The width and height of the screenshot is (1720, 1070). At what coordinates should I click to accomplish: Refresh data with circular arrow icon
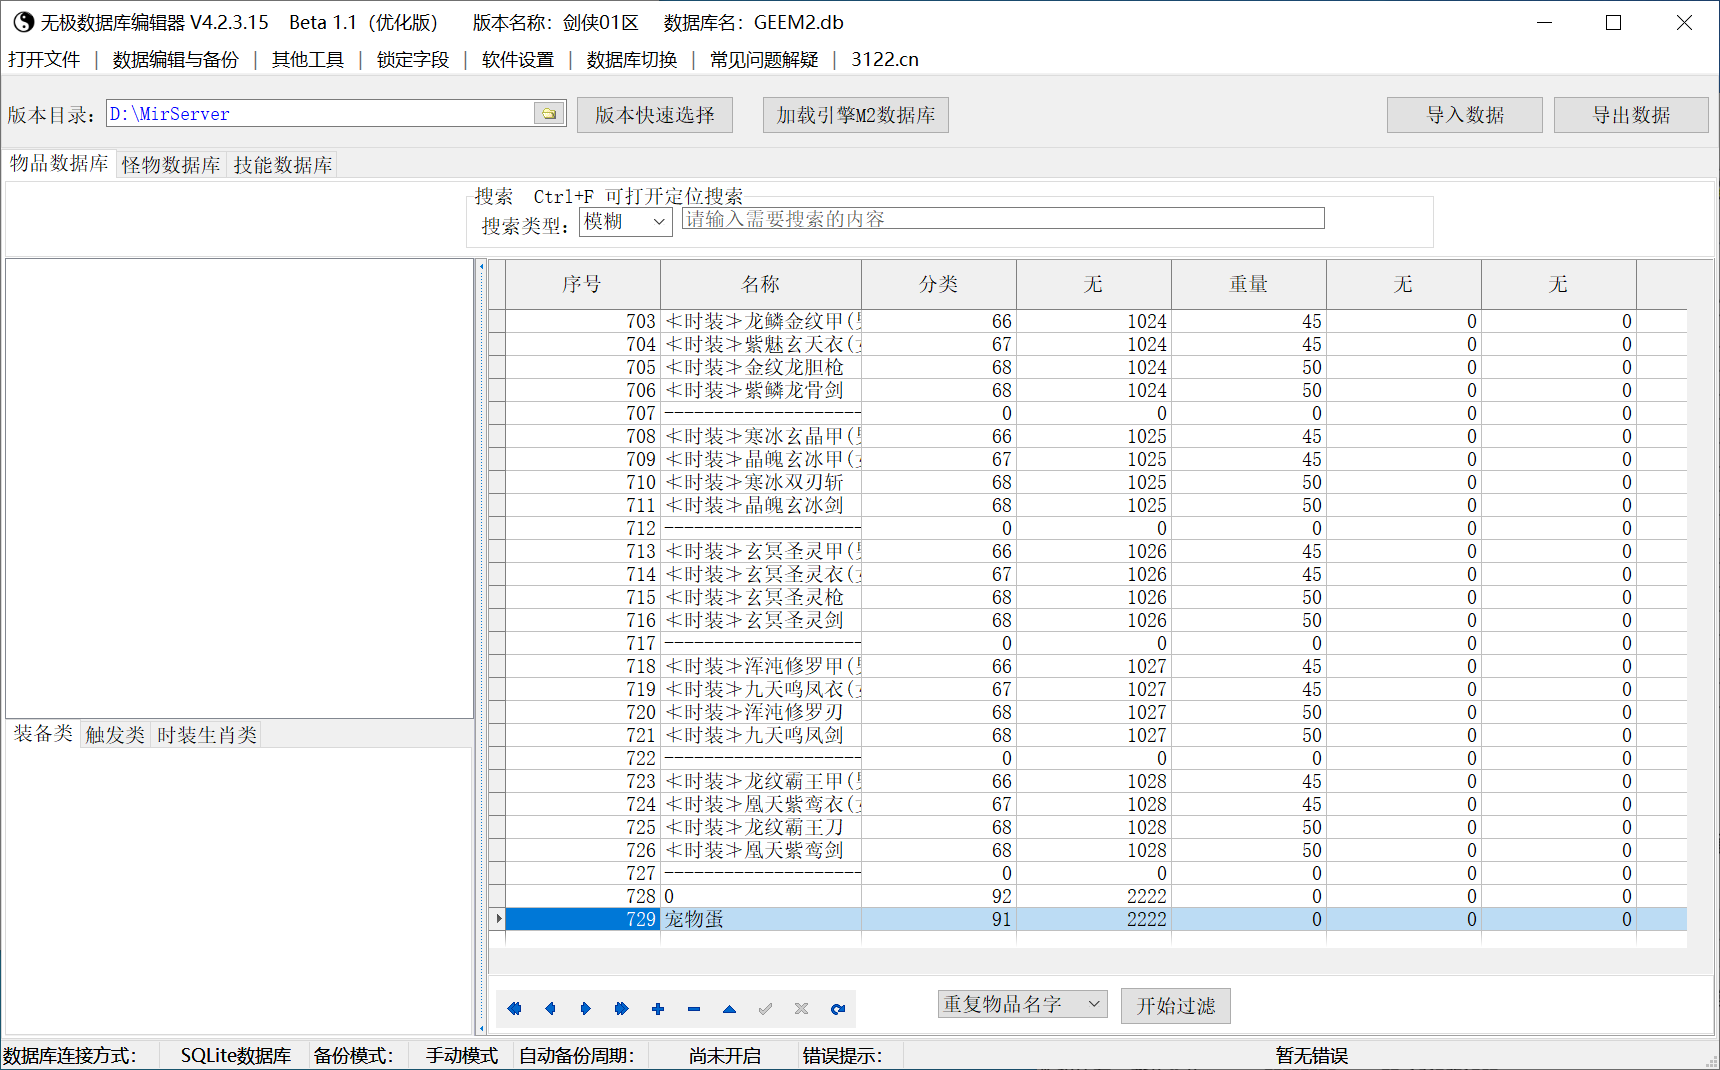click(838, 1009)
